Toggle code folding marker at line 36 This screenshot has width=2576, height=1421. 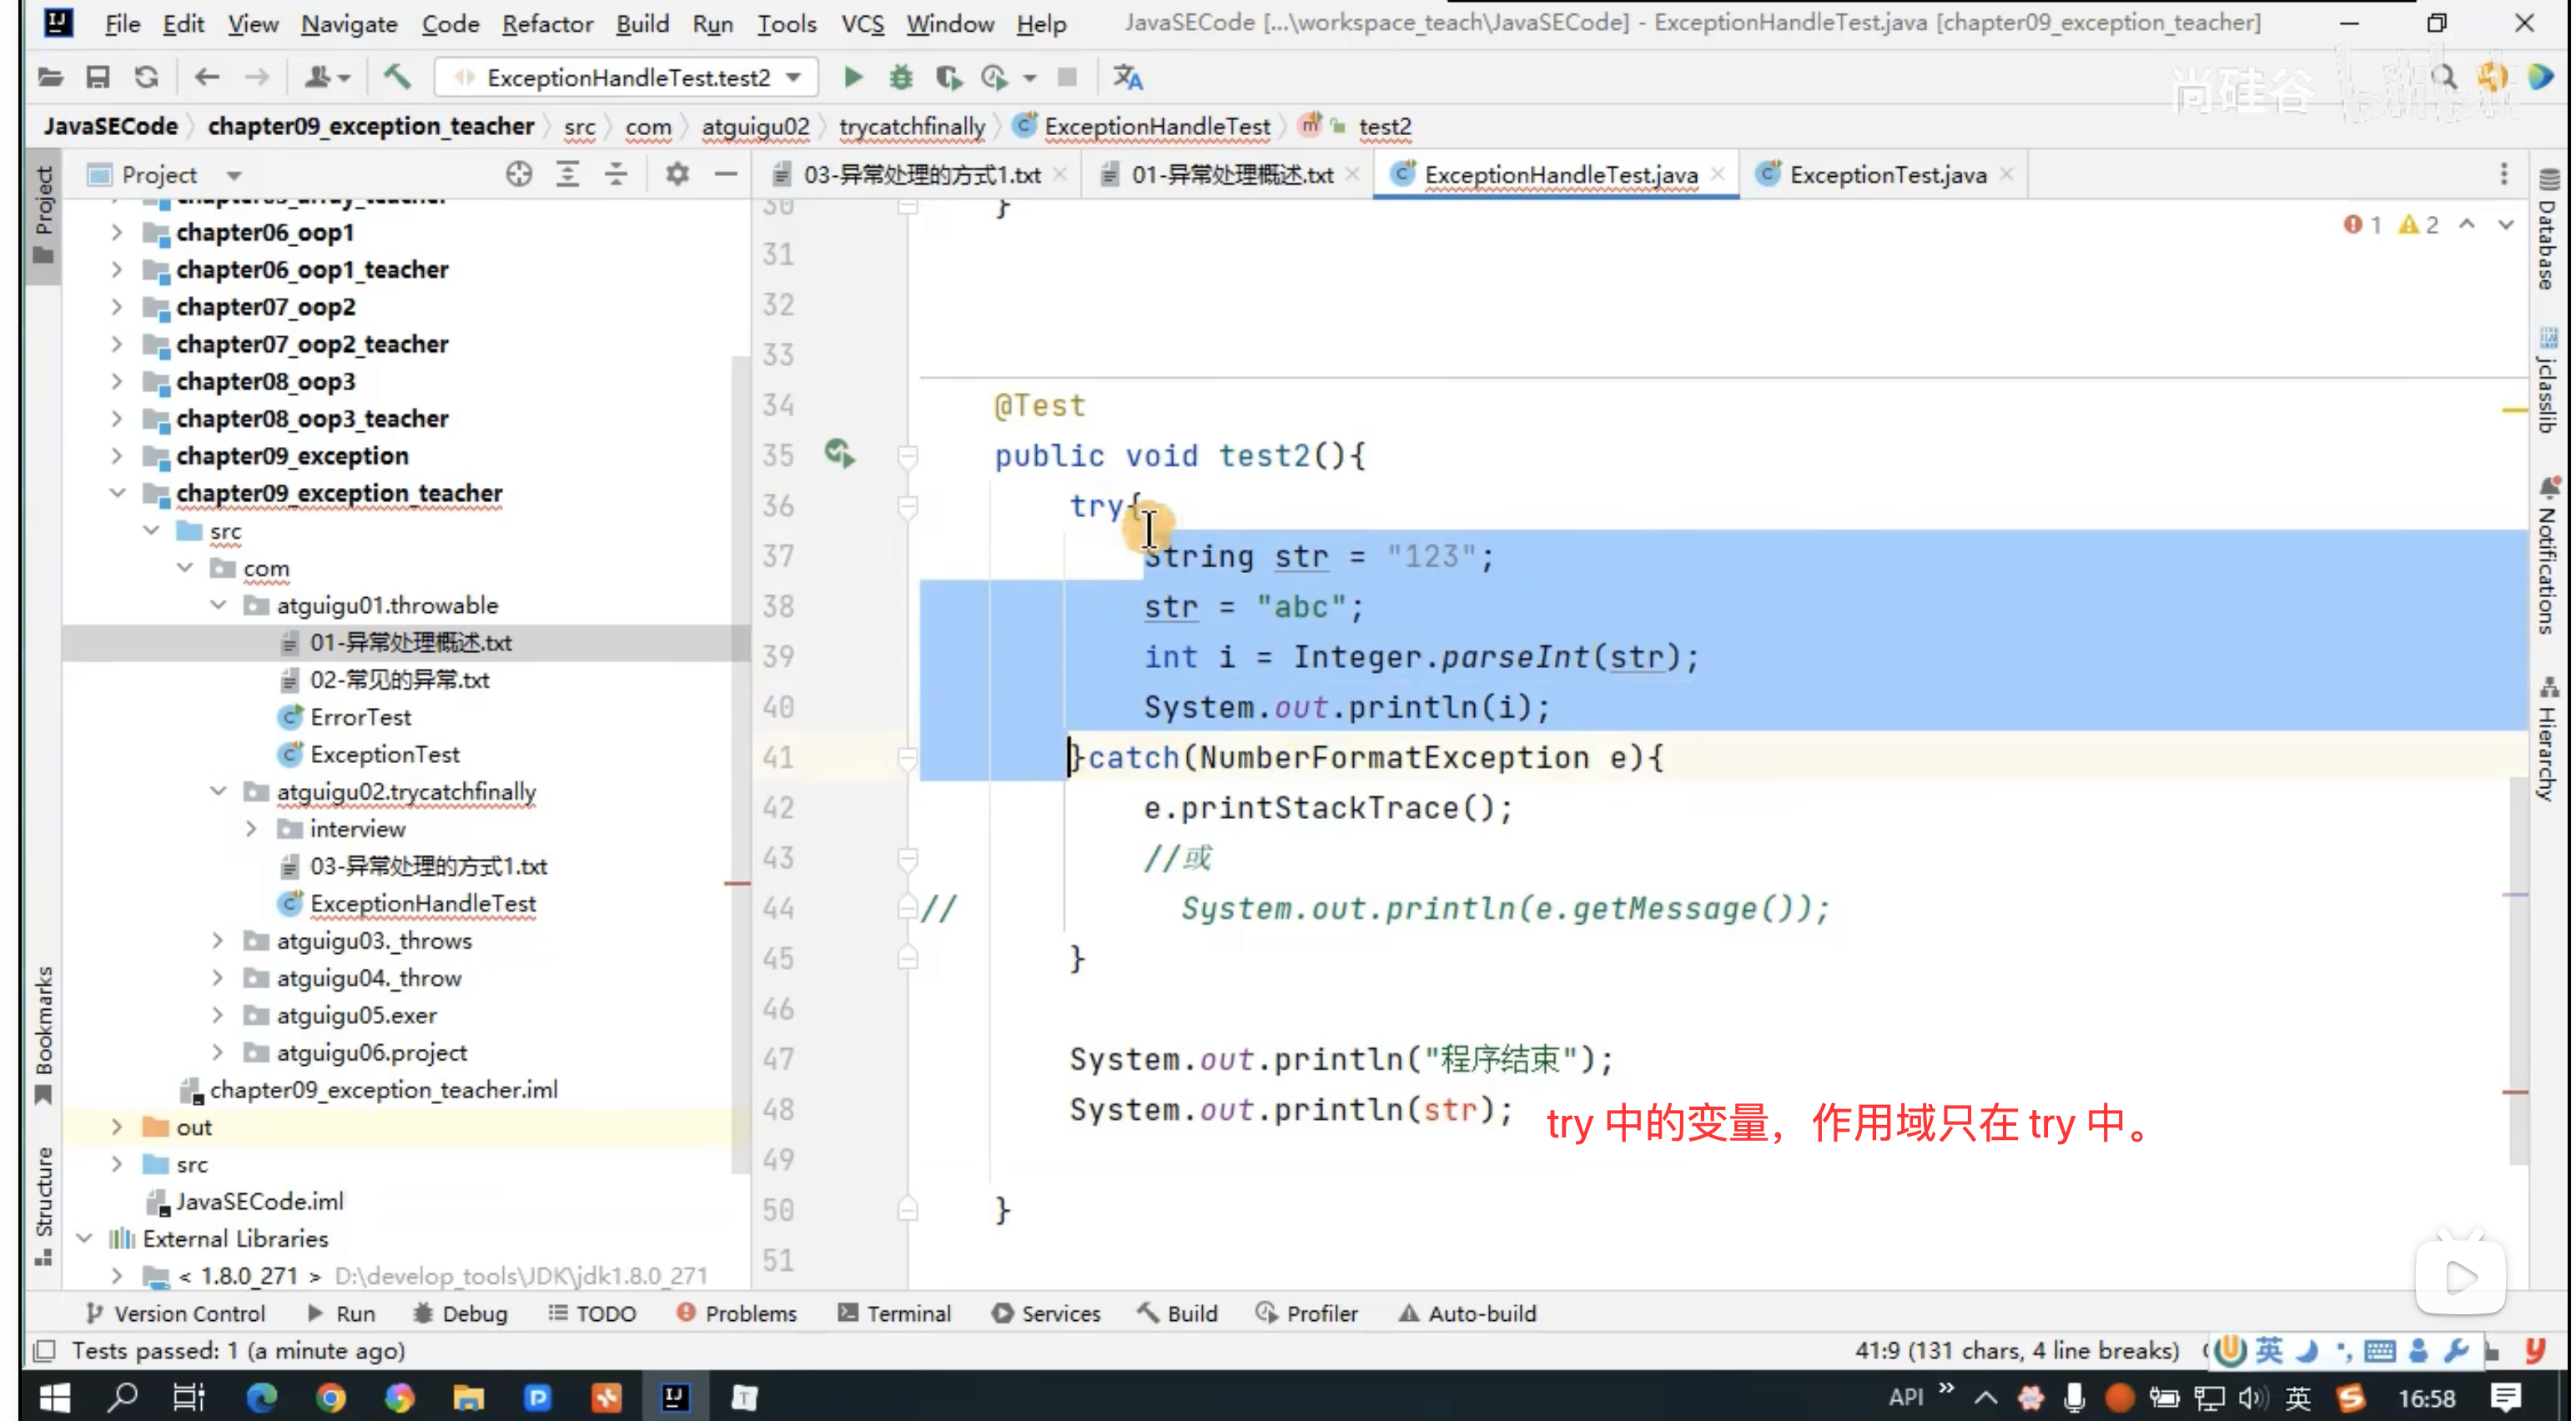908,507
